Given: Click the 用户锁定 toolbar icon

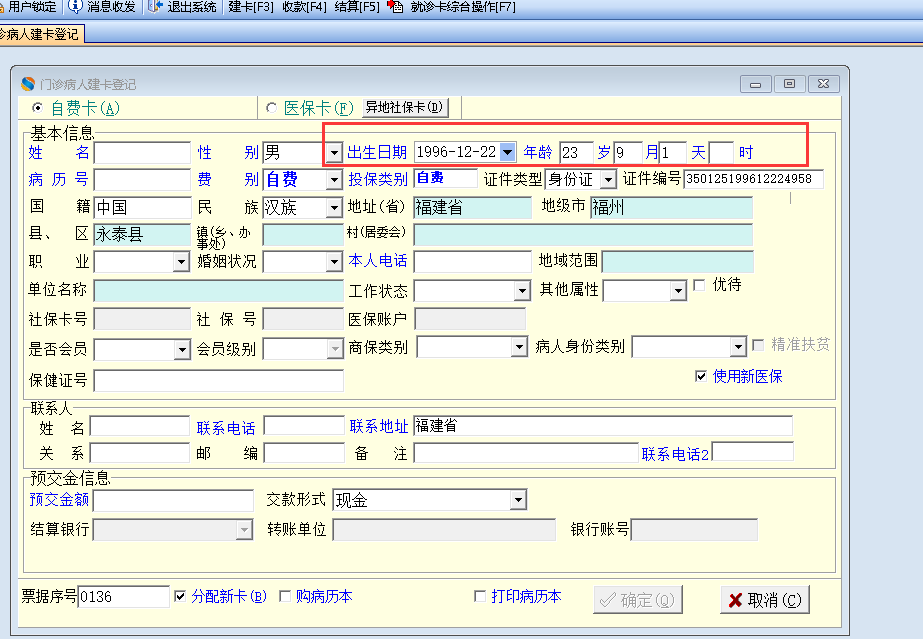Looking at the screenshot, I should (2, 6).
